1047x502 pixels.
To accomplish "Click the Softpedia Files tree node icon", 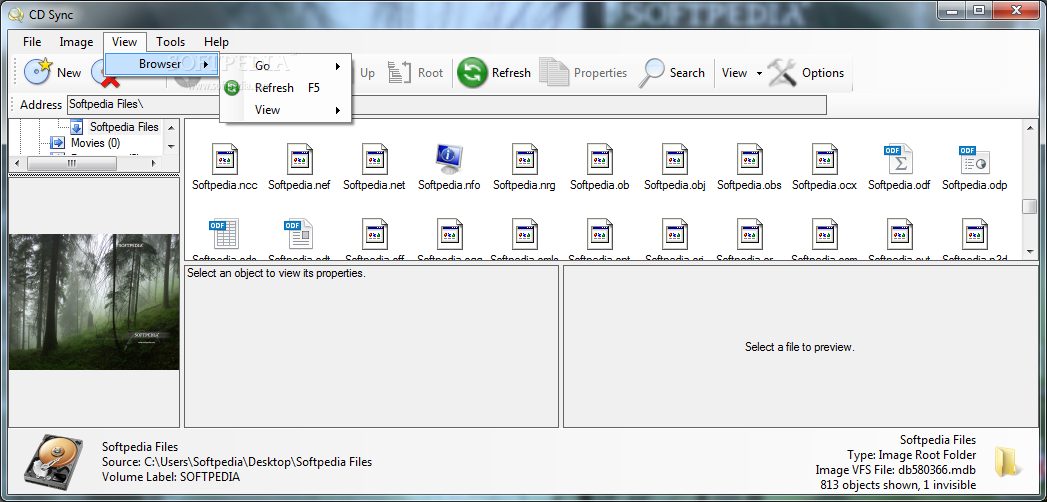I will 77,127.
